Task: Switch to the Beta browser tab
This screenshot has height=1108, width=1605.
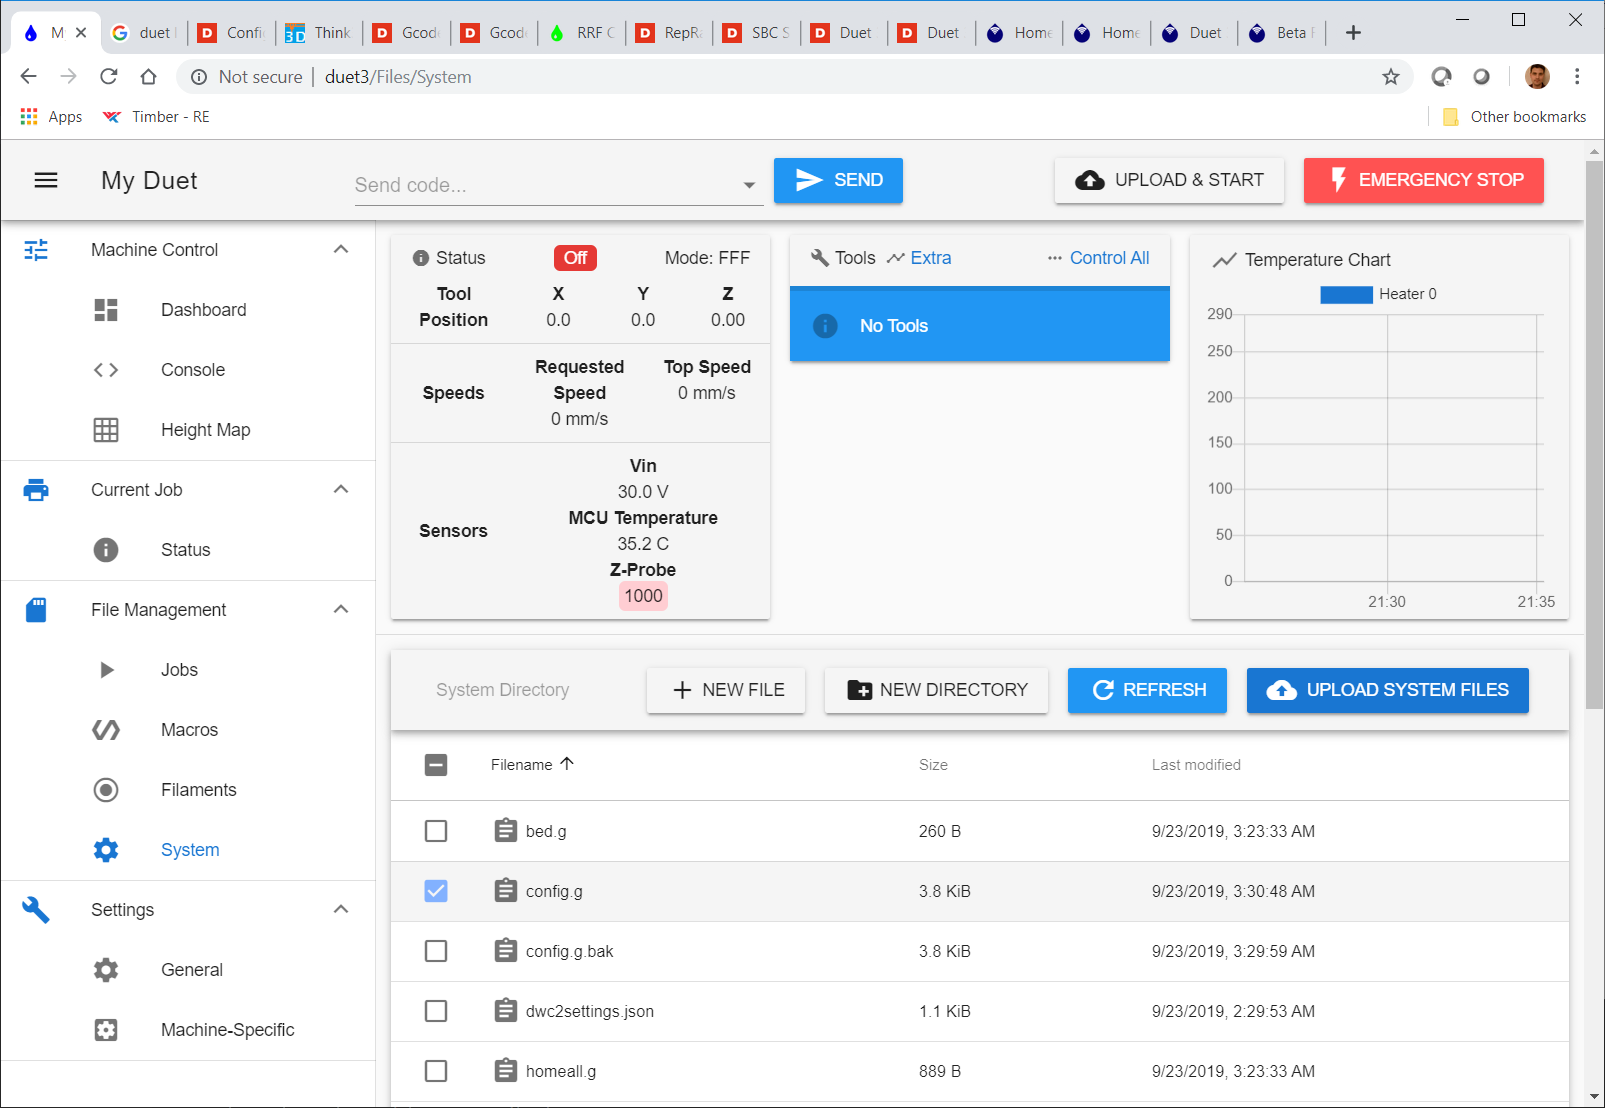Action: [1281, 33]
